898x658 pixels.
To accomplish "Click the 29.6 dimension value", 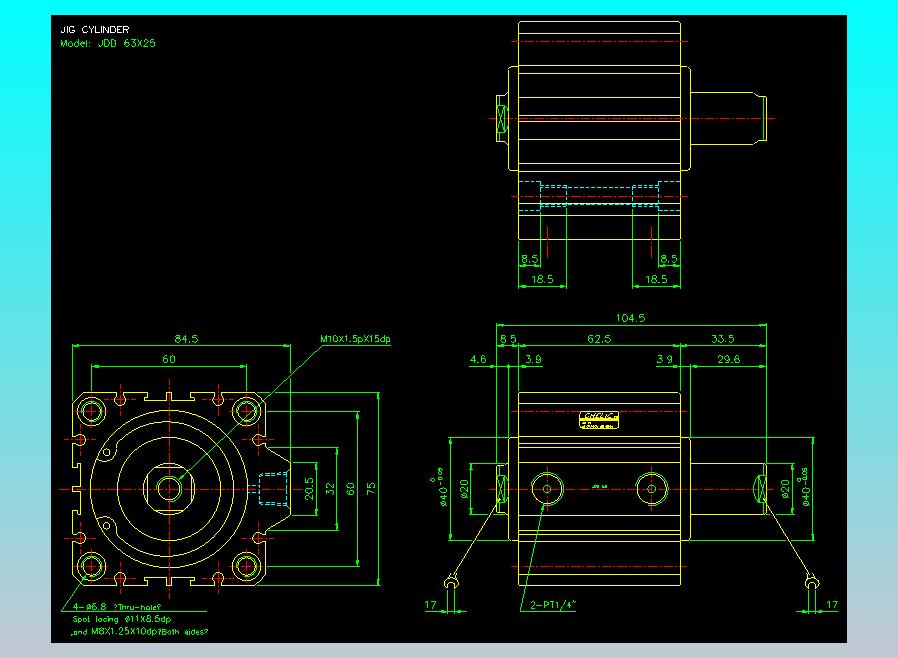I will [x=728, y=359].
